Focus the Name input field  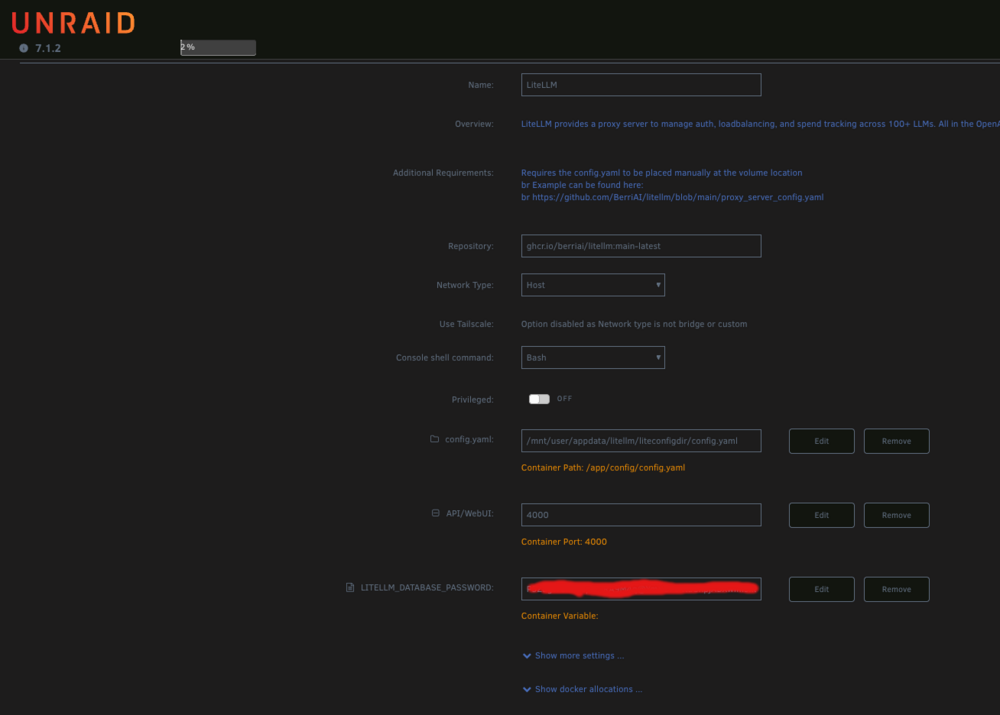(641, 85)
